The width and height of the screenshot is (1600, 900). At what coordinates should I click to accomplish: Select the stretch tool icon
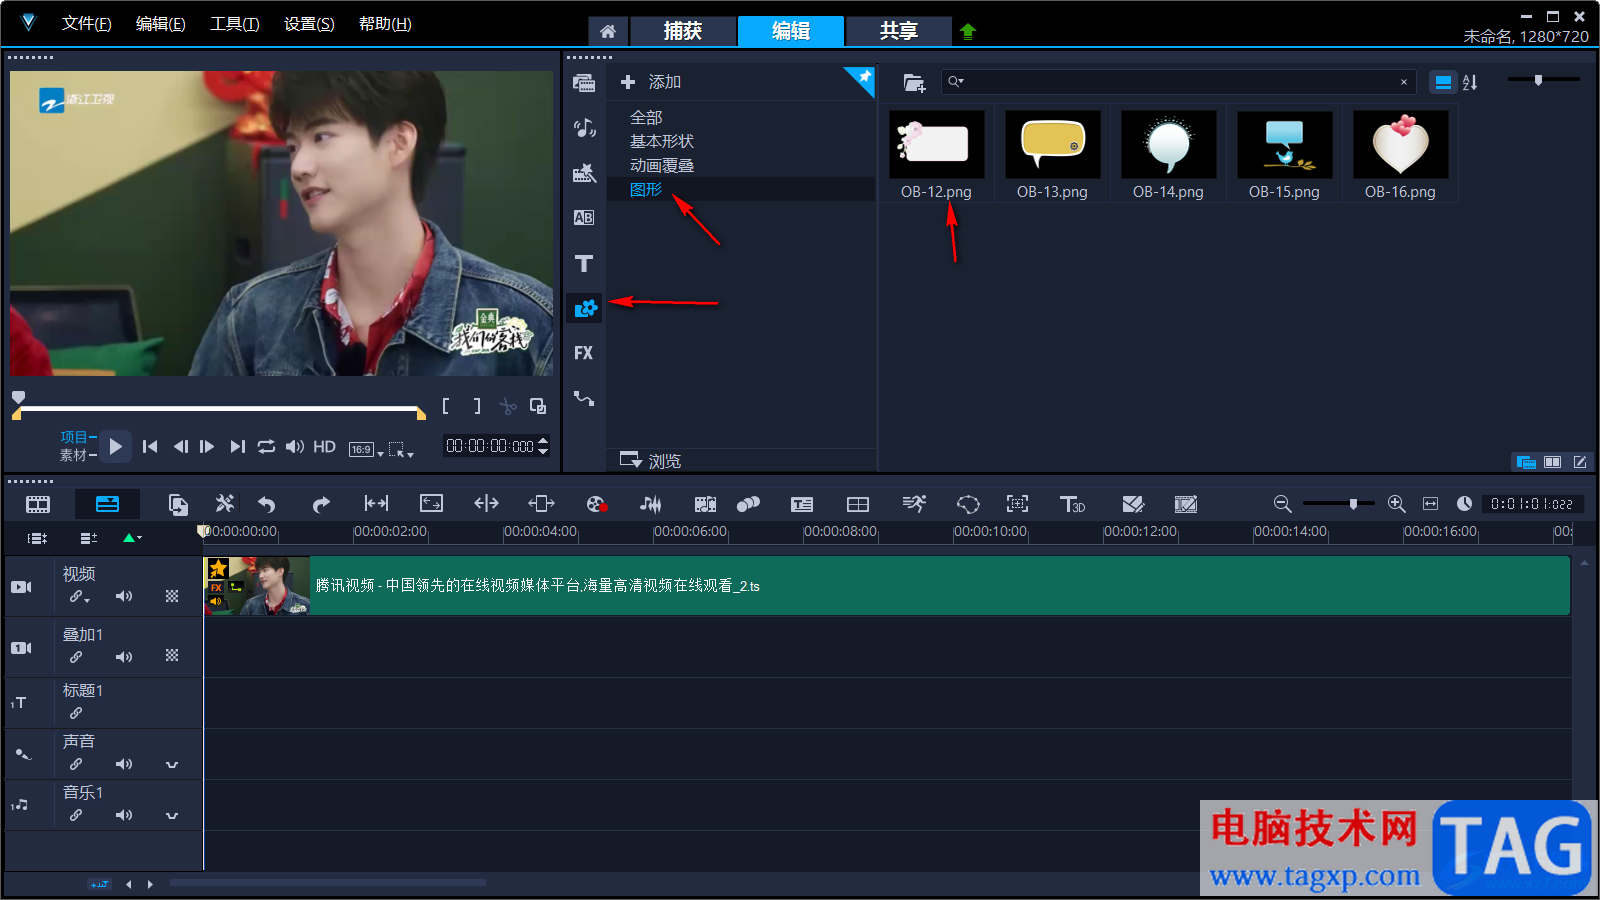[x=431, y=504]
